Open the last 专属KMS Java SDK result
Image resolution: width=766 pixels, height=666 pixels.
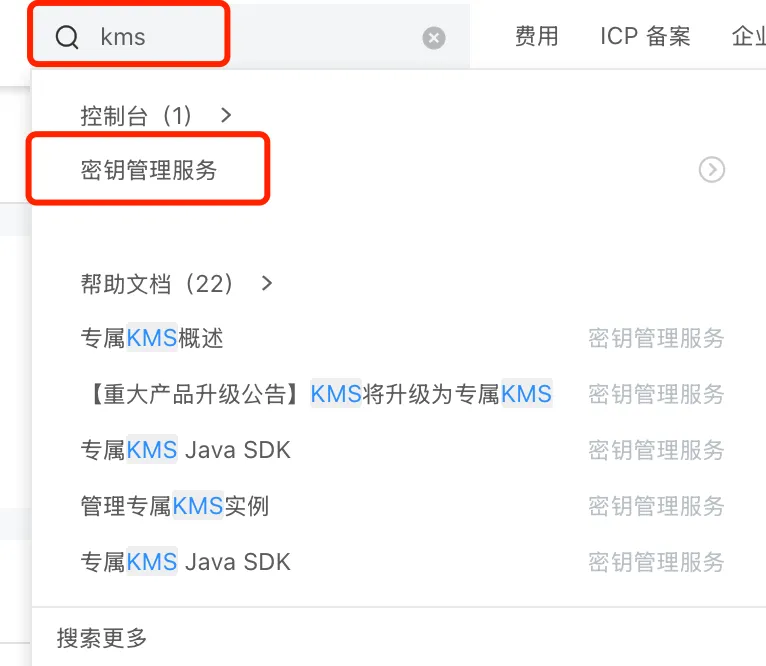point(186,562)
